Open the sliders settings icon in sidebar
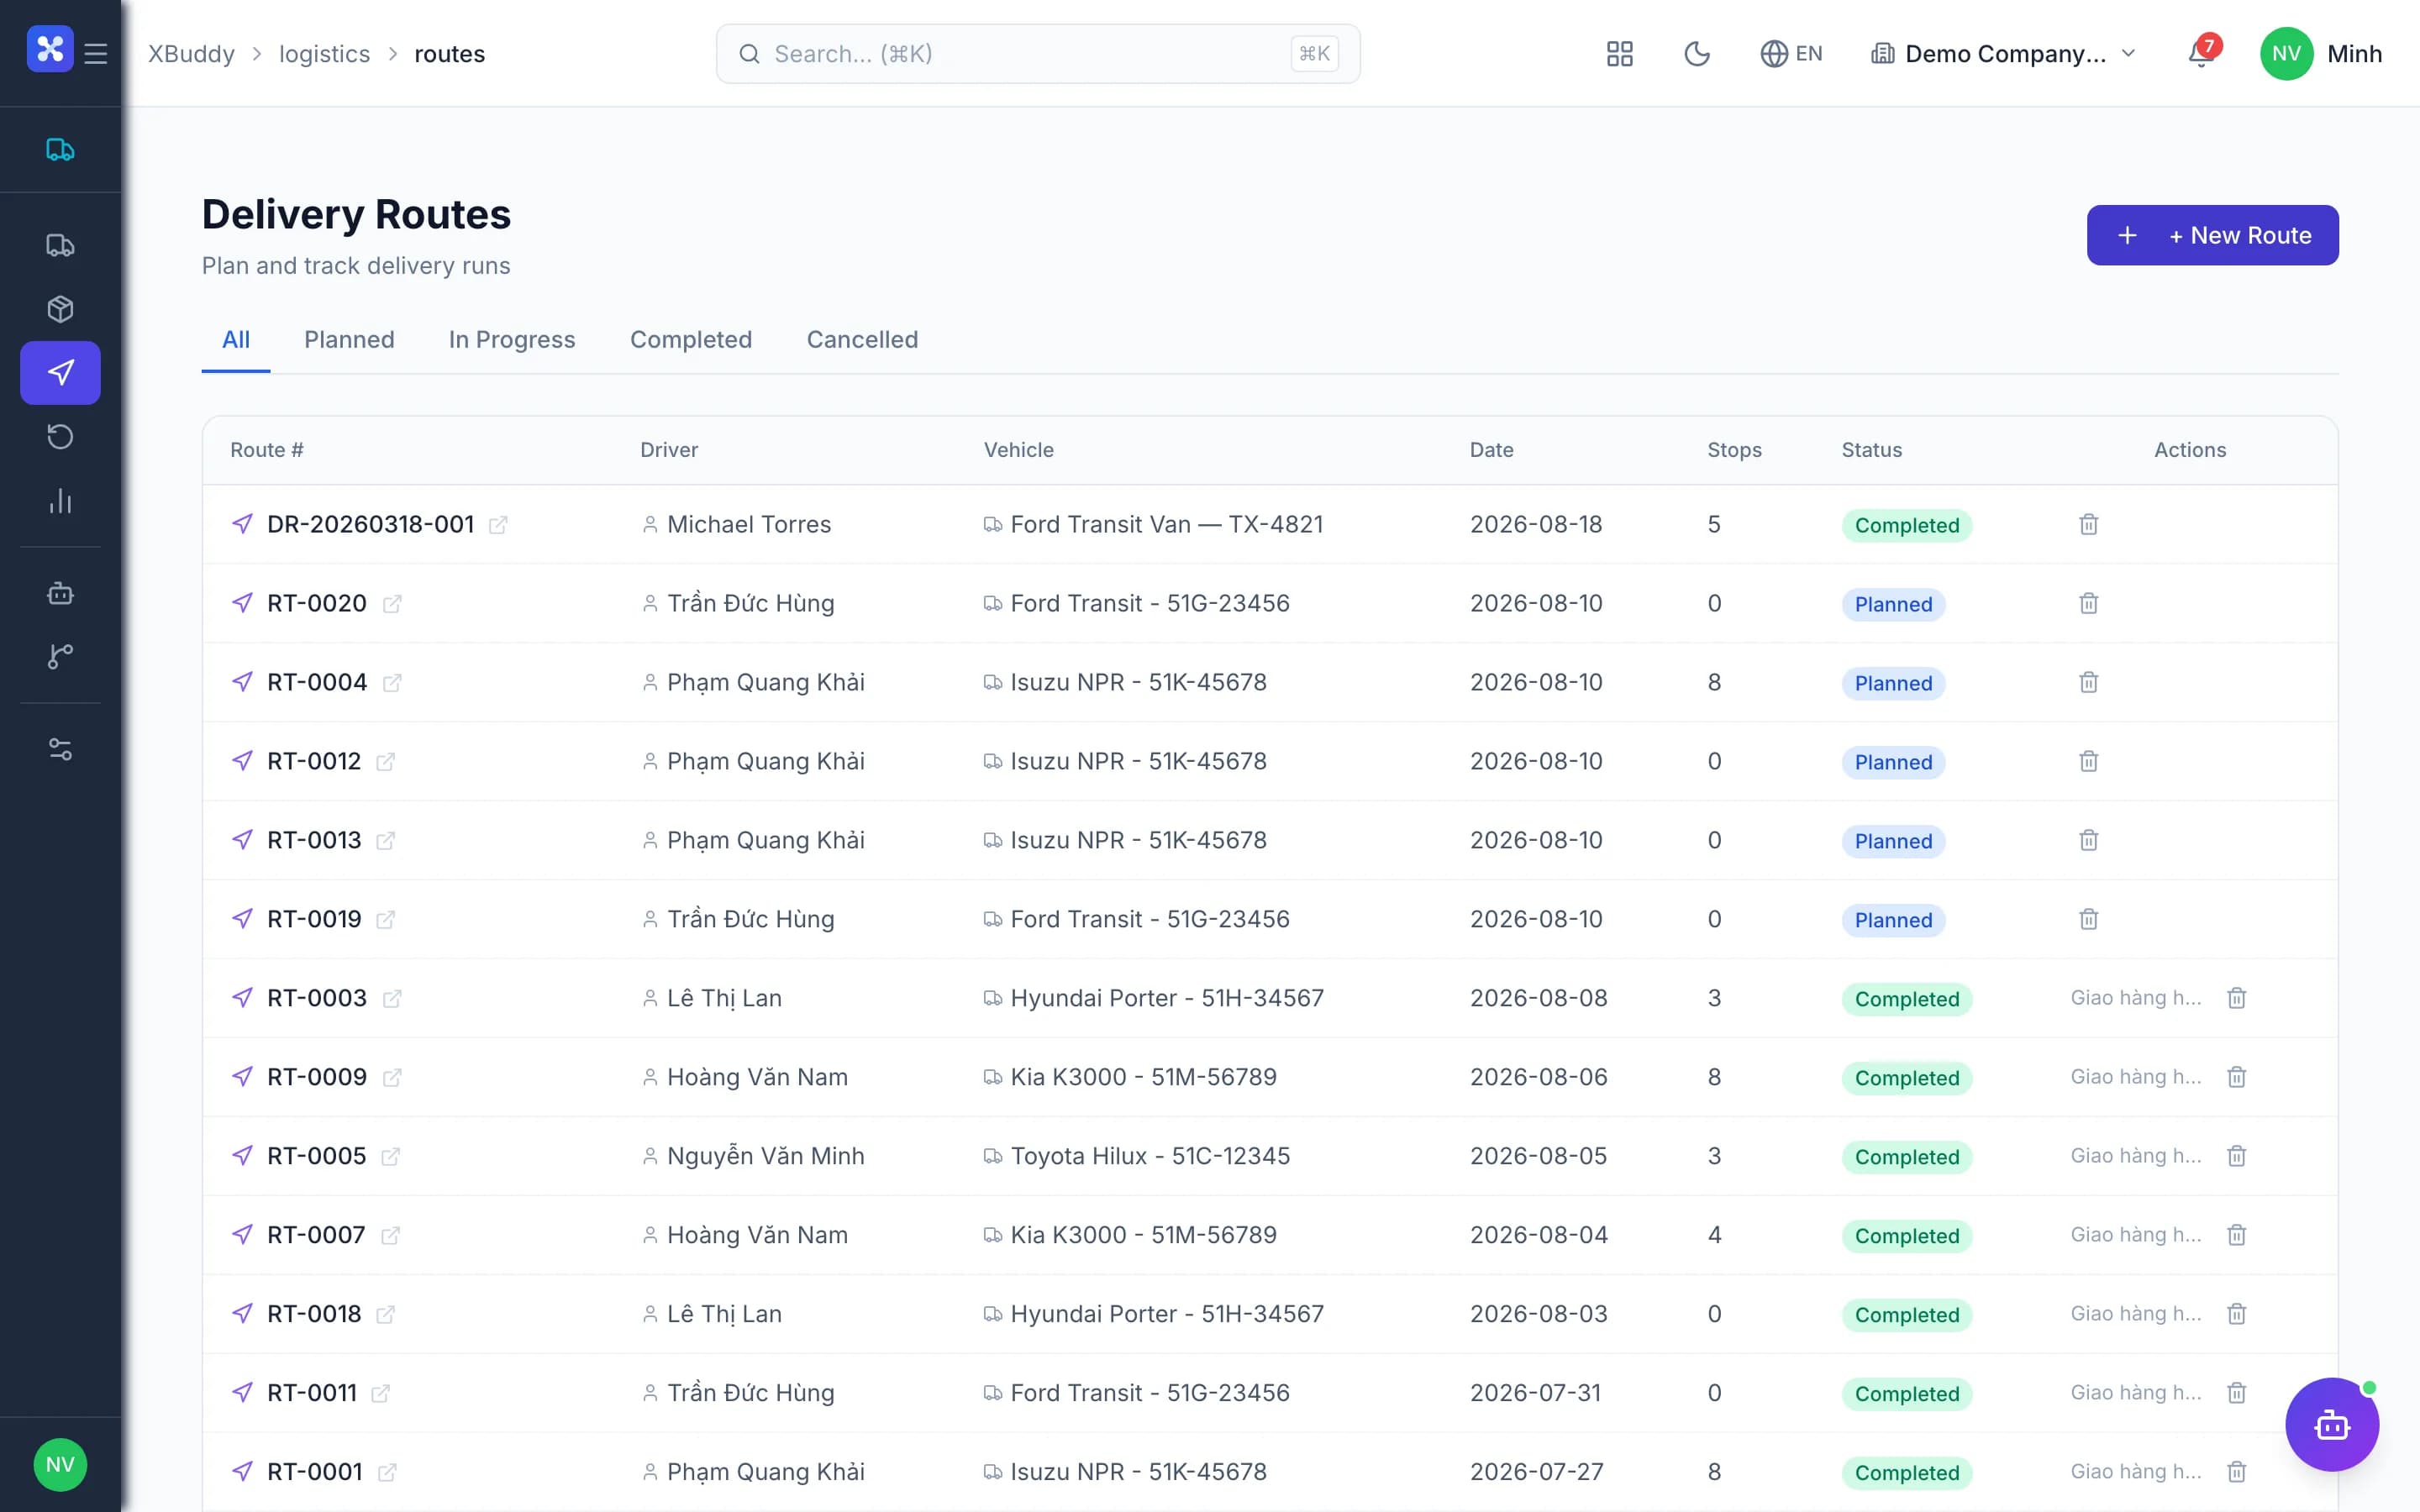Screen dimensions: 2420x1512 pos(60,749)
